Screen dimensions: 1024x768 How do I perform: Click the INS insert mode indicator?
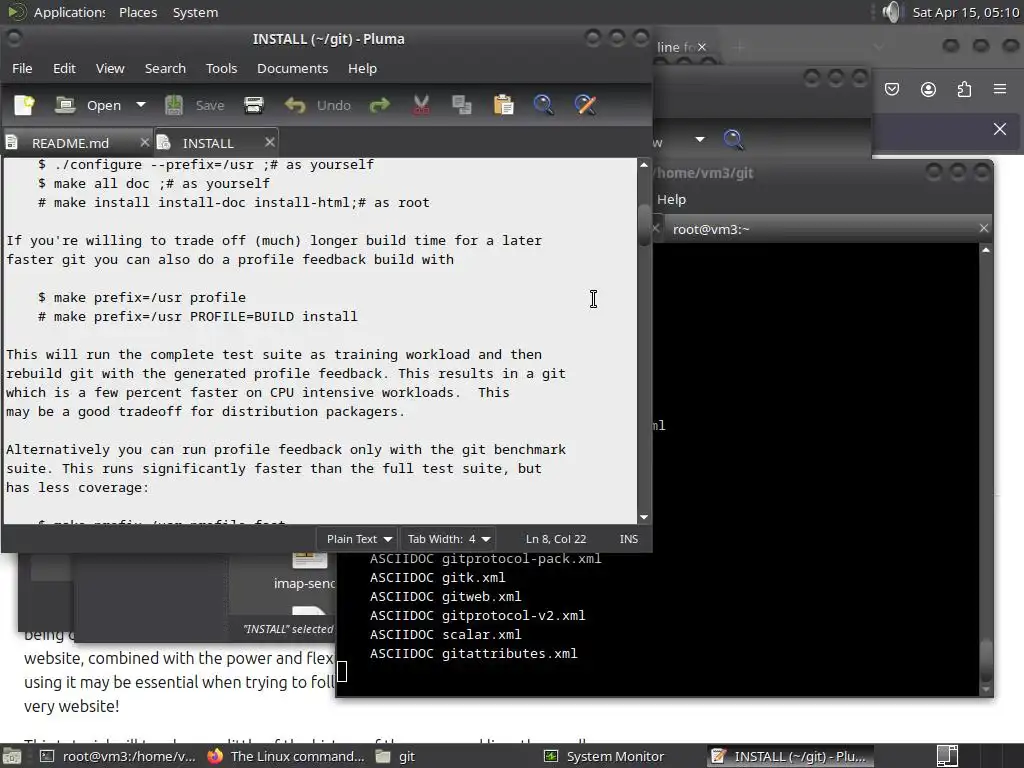(x=629, y=539)
